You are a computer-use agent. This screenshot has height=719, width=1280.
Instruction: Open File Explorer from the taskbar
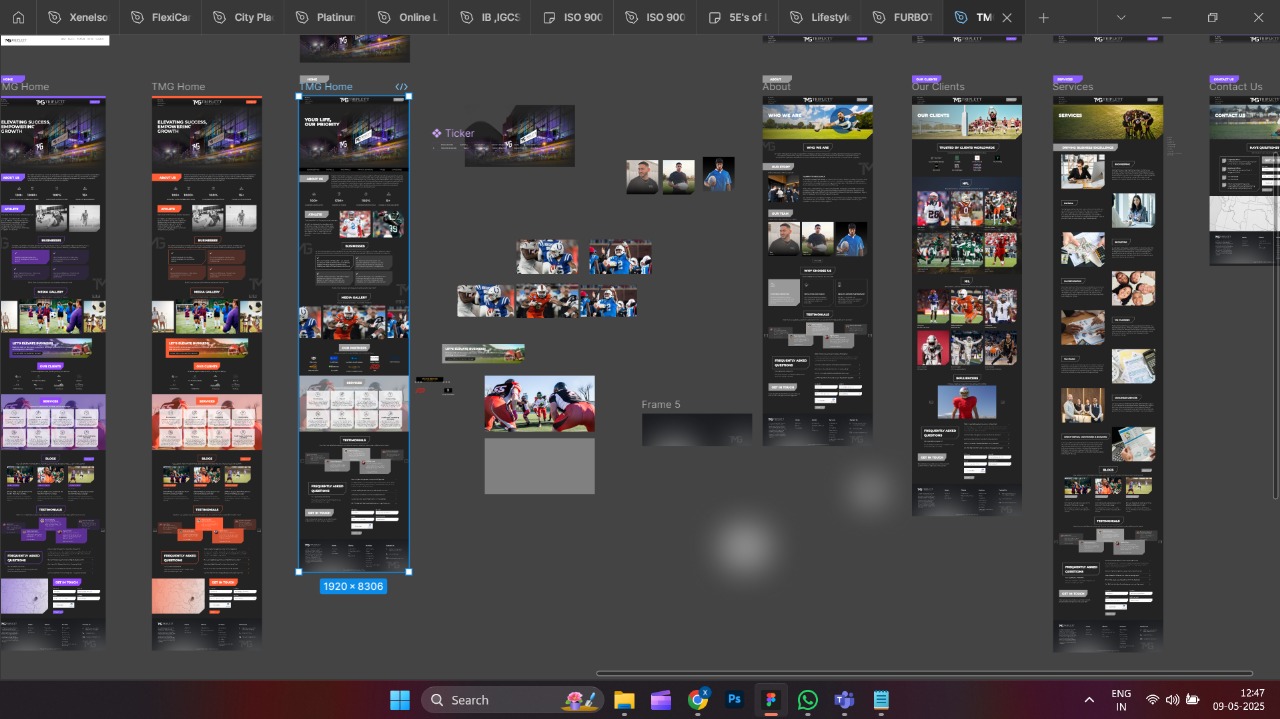tap(624, 700)
